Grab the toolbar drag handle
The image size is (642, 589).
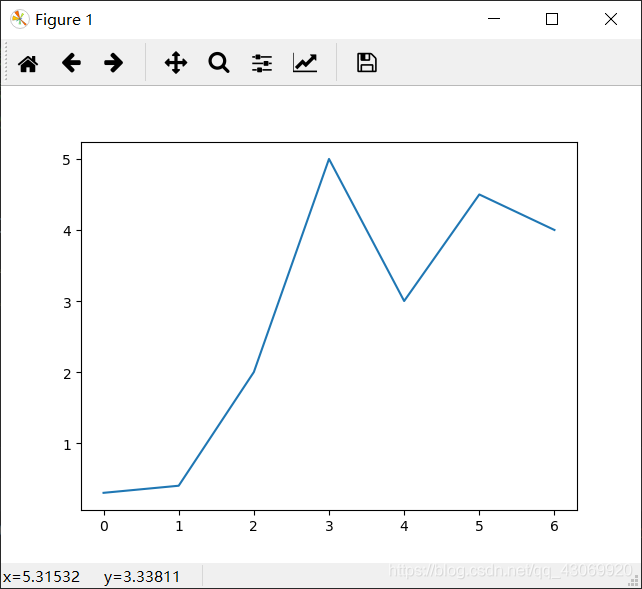(x=6, y=62)
